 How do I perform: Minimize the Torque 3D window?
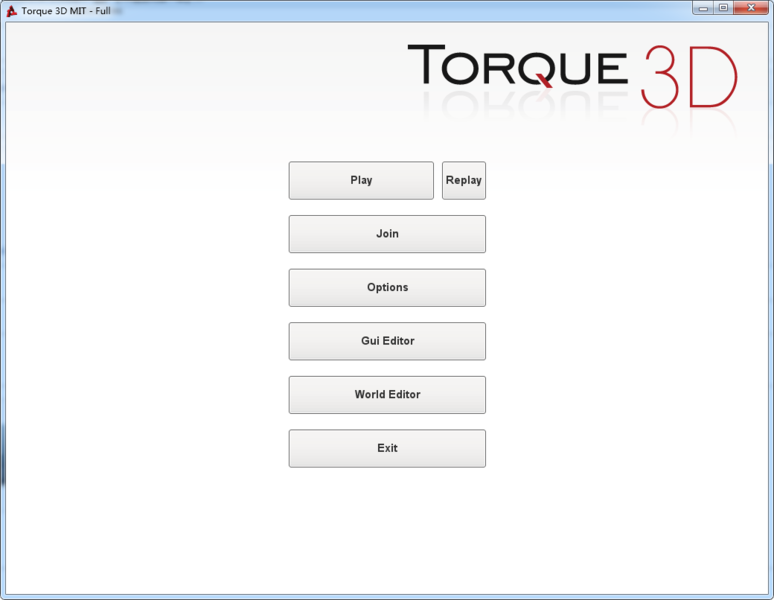tap(704, 8)
